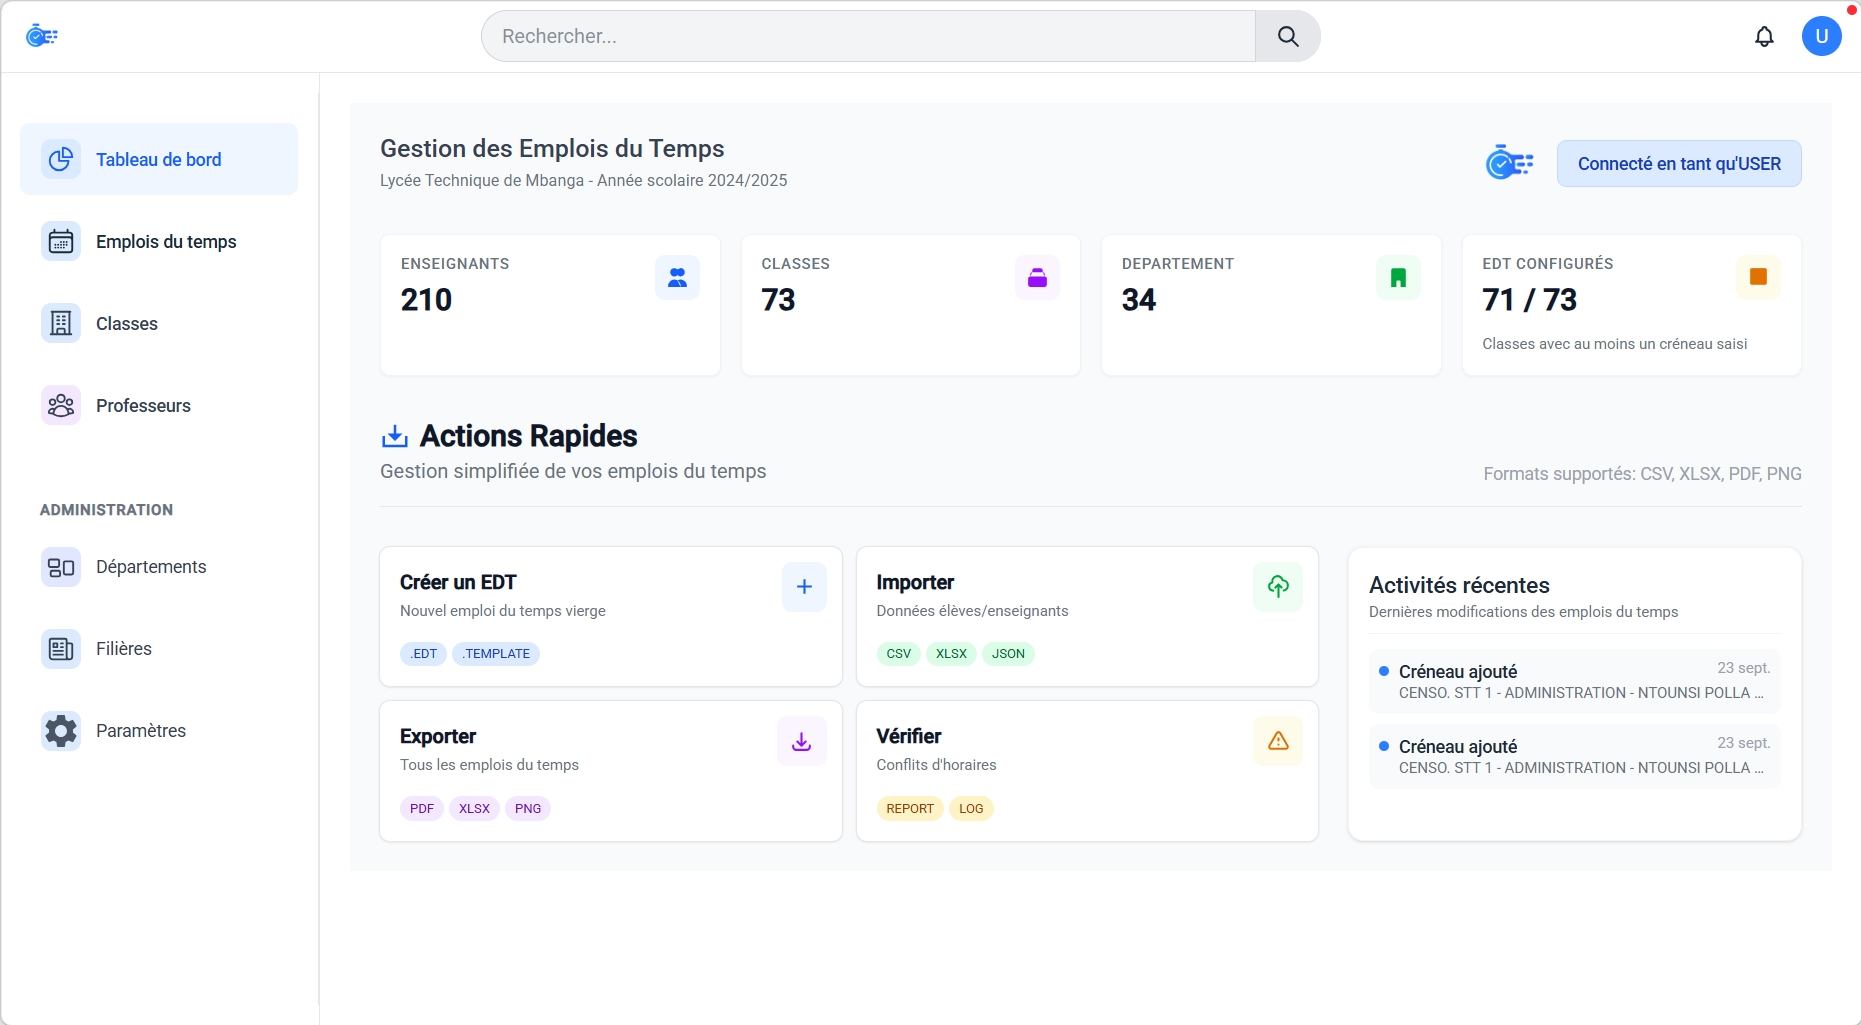Click the 71 / 73 EDT configurés value
1861x1025 pixels.
click(1530, 300)
